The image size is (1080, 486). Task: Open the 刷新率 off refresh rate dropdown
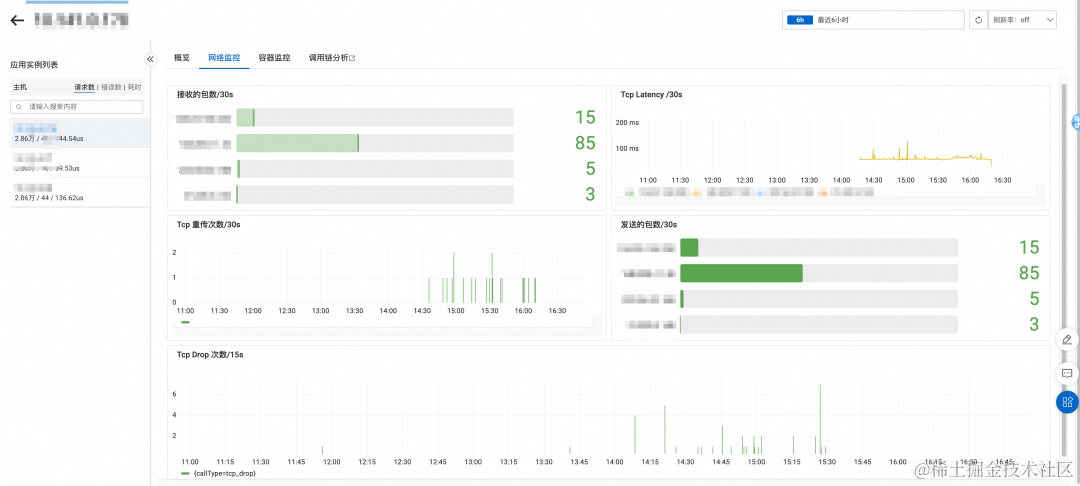click(1022, 20)
